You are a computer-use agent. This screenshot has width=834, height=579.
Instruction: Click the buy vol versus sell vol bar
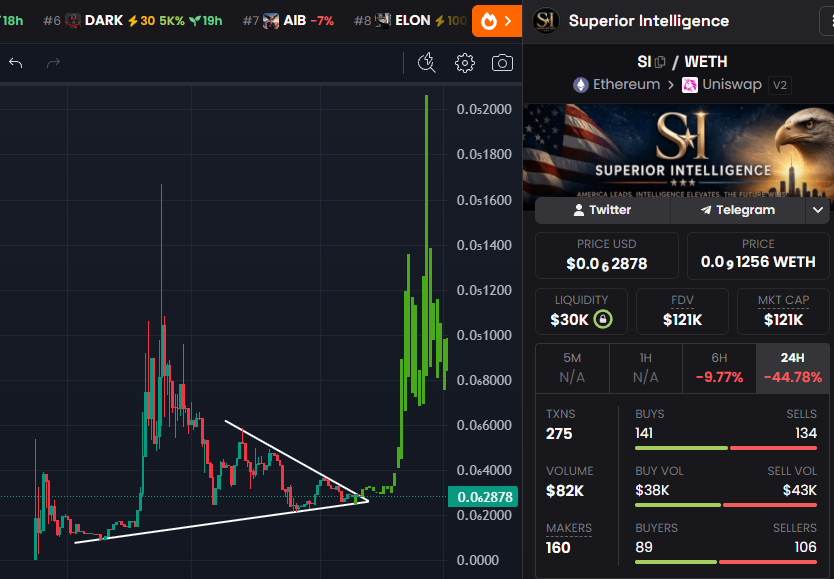(725, 505)
